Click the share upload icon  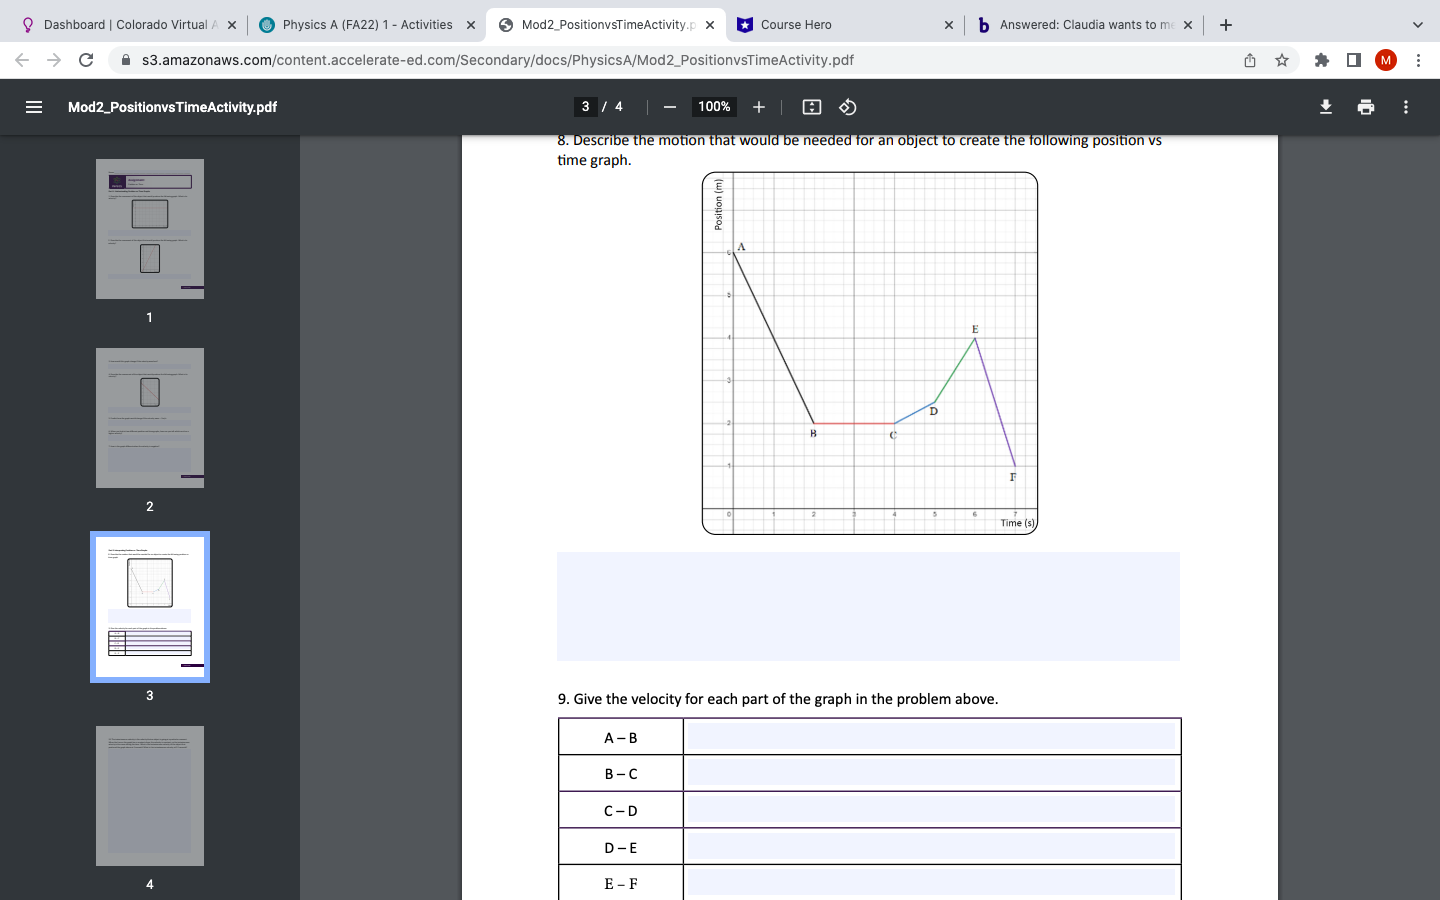(x=1249, y=60)
